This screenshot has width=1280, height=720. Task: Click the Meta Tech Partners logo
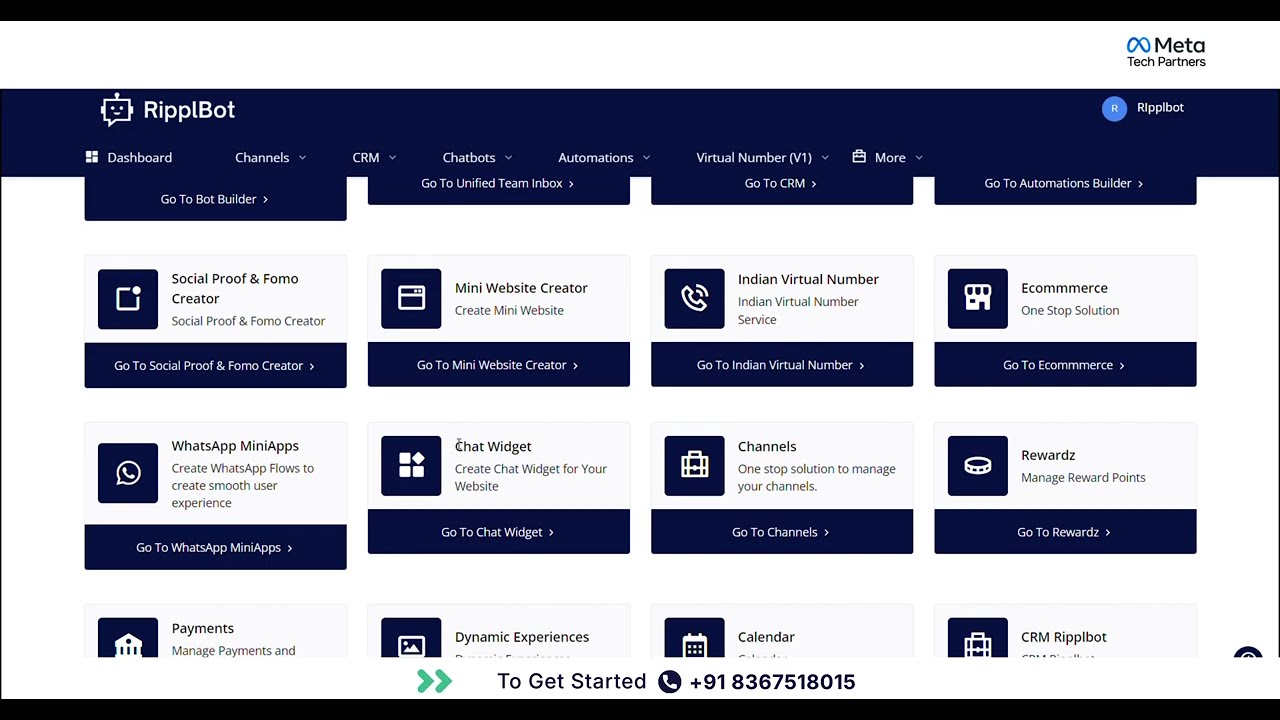pos(1166,52)
